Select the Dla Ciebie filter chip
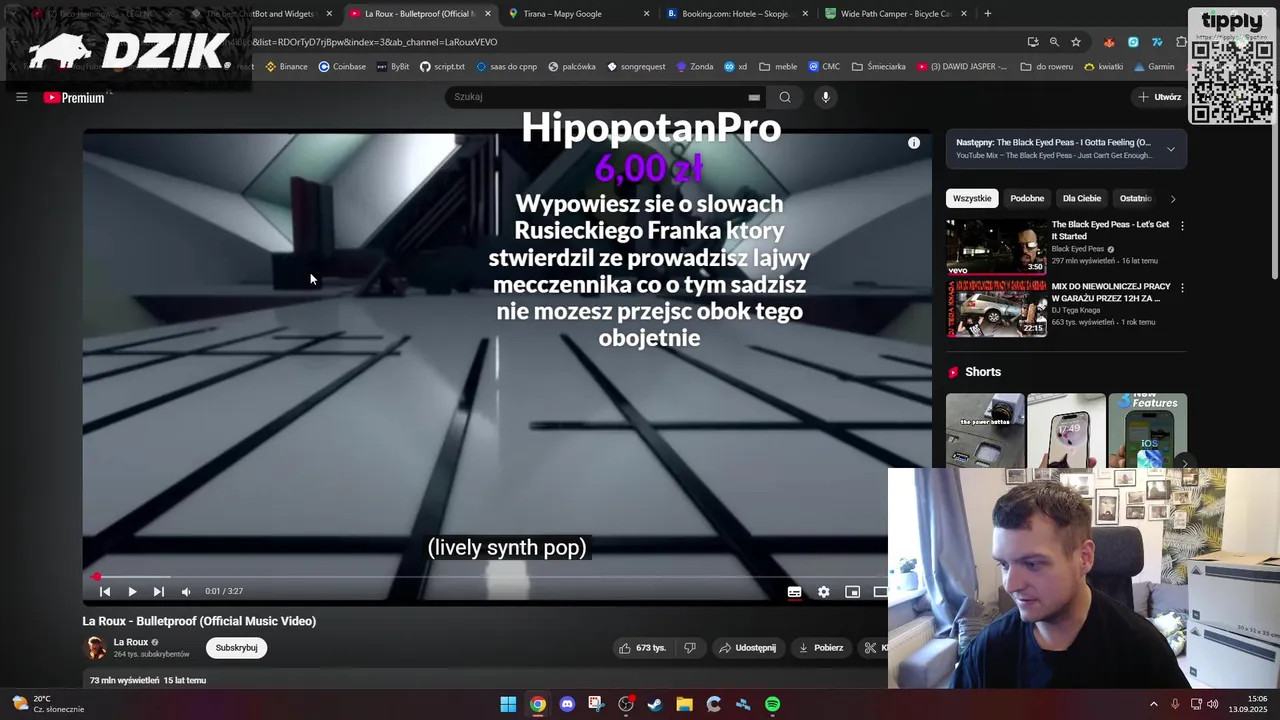 pos(1082,198)
